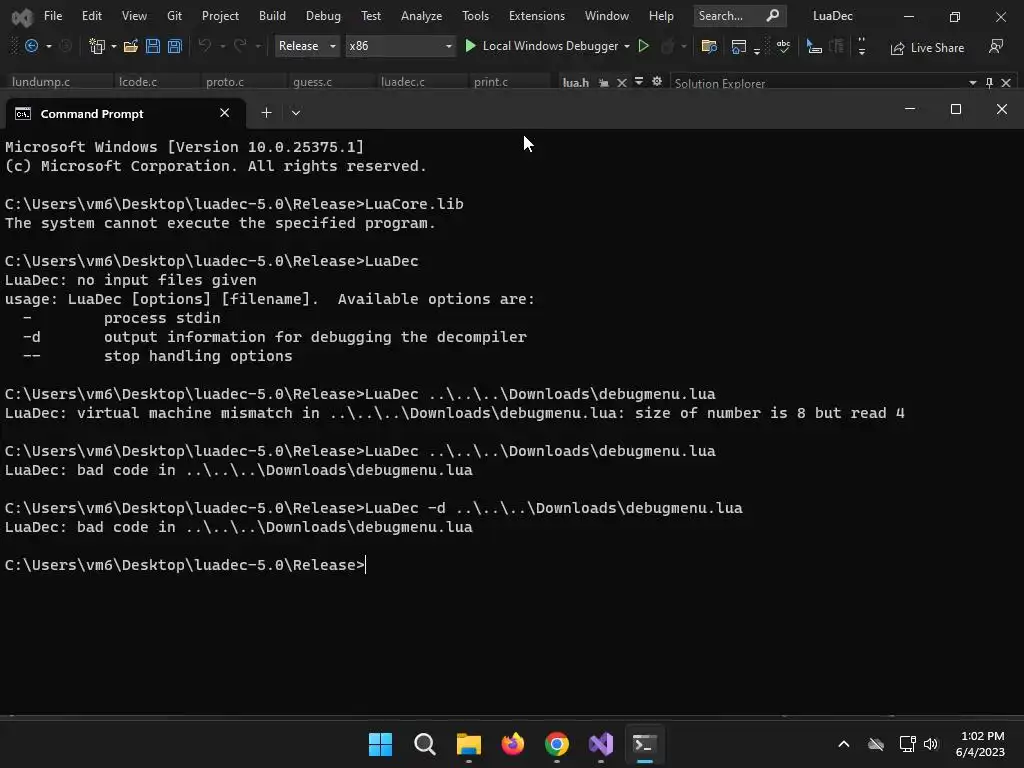Image resolution: width=1024 pixels, height=768 pixels.
Task: Close the Command Prompt tab
Action: pyautogui.click(x=225, y=113)
